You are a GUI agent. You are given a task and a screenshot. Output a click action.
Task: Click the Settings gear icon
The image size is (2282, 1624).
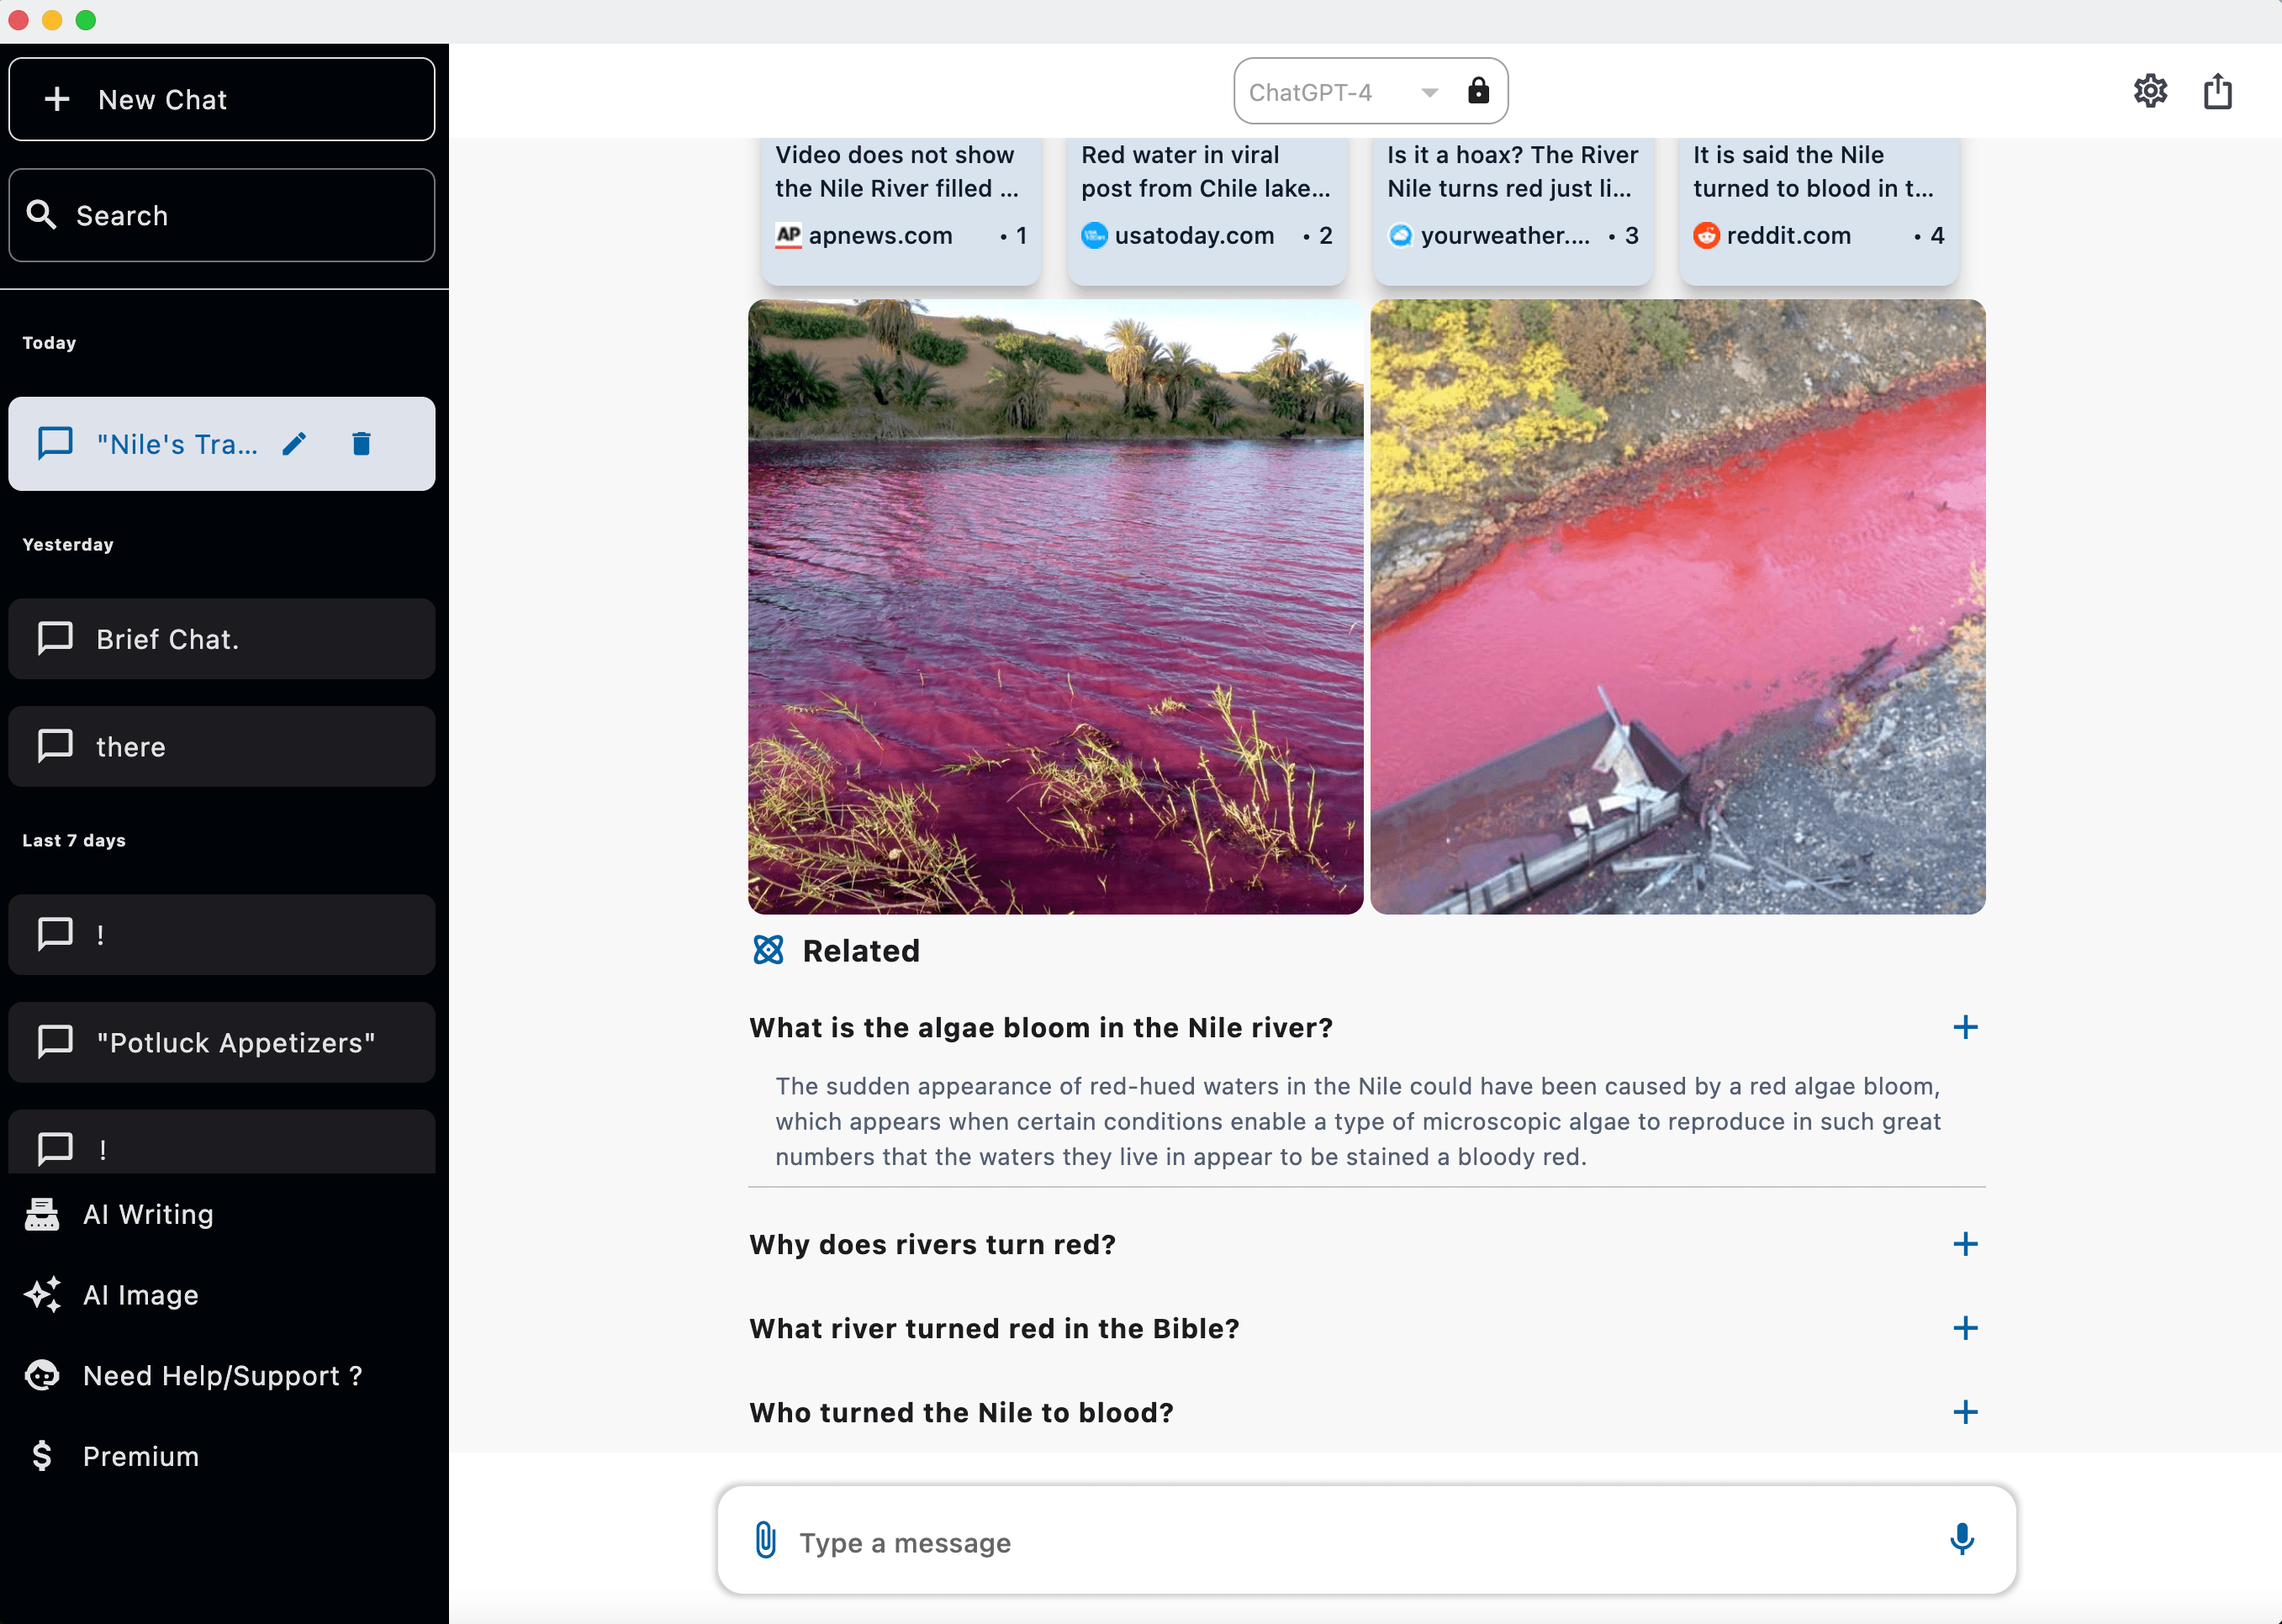click(2152, 92)
